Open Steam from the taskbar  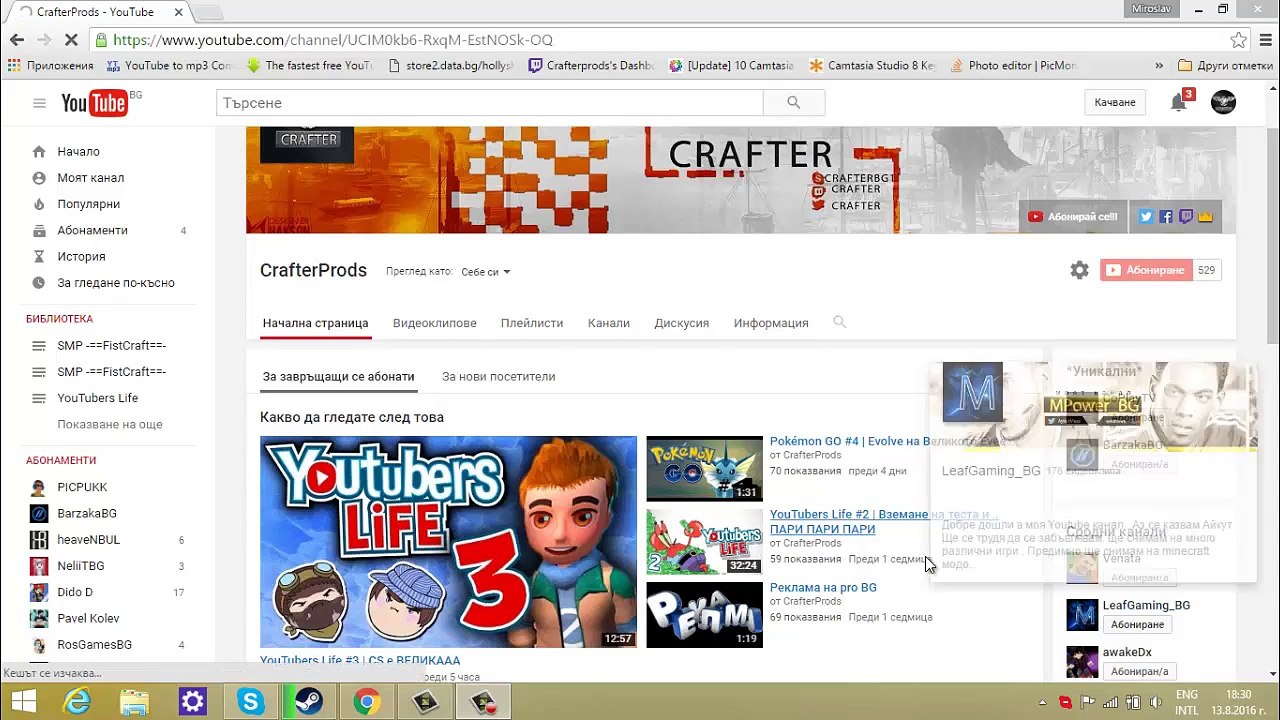308,702
